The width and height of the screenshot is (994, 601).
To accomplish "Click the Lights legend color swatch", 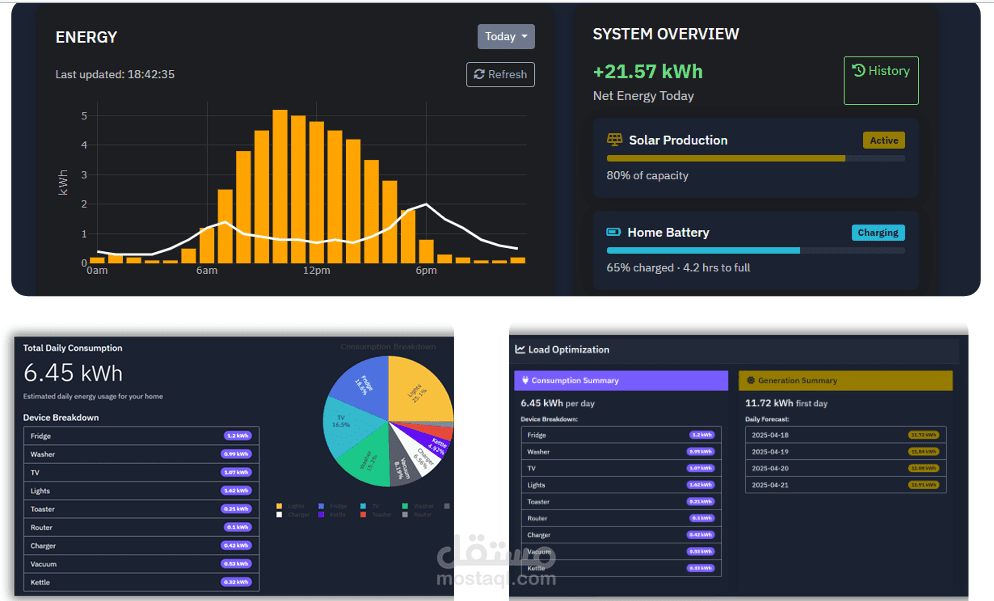I will pos(279,506).
